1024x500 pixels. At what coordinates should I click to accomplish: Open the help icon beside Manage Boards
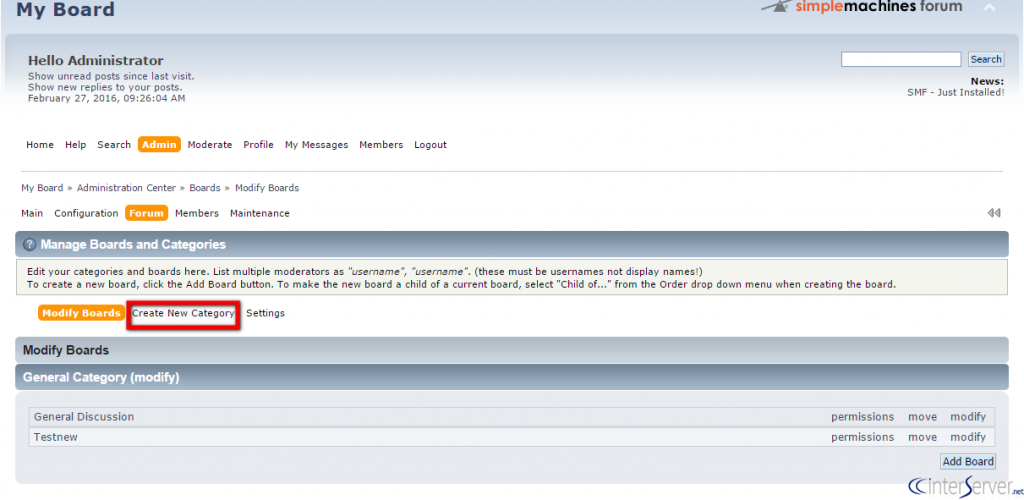(x=29, y=245)
